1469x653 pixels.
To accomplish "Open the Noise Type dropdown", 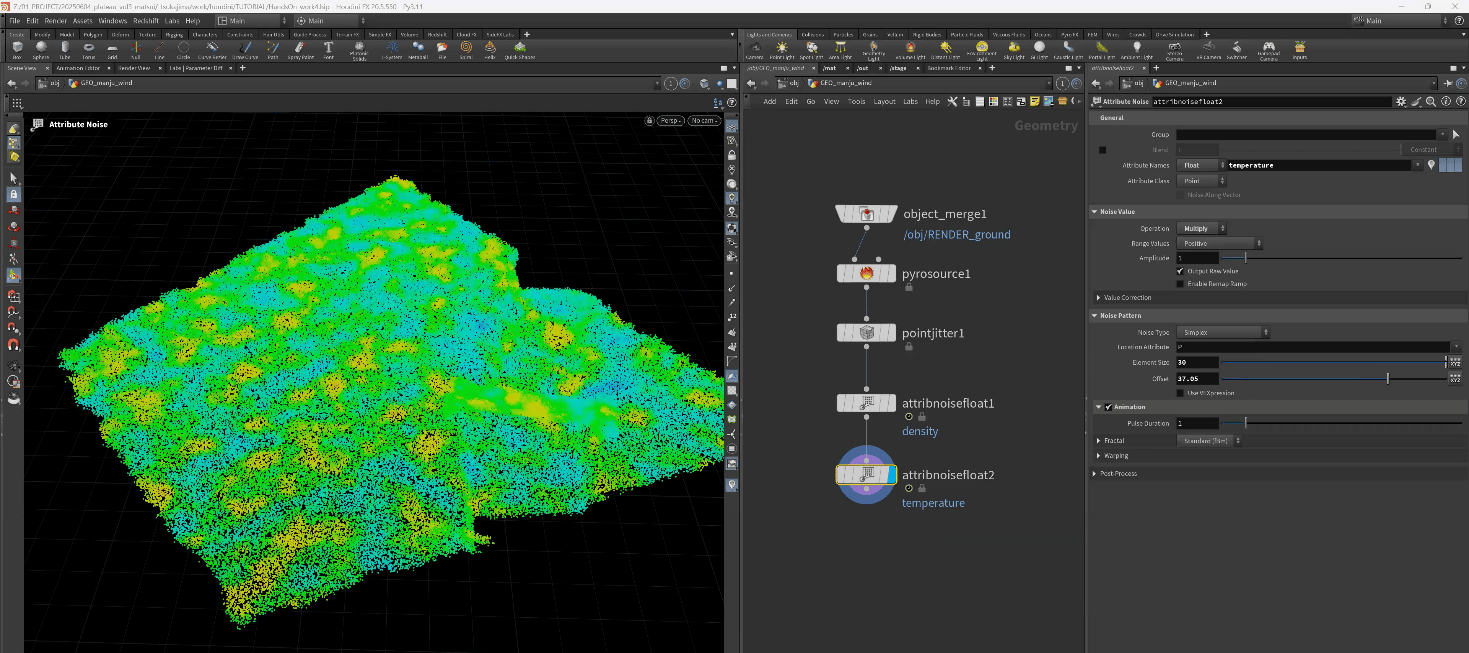I will (1224, 332).
